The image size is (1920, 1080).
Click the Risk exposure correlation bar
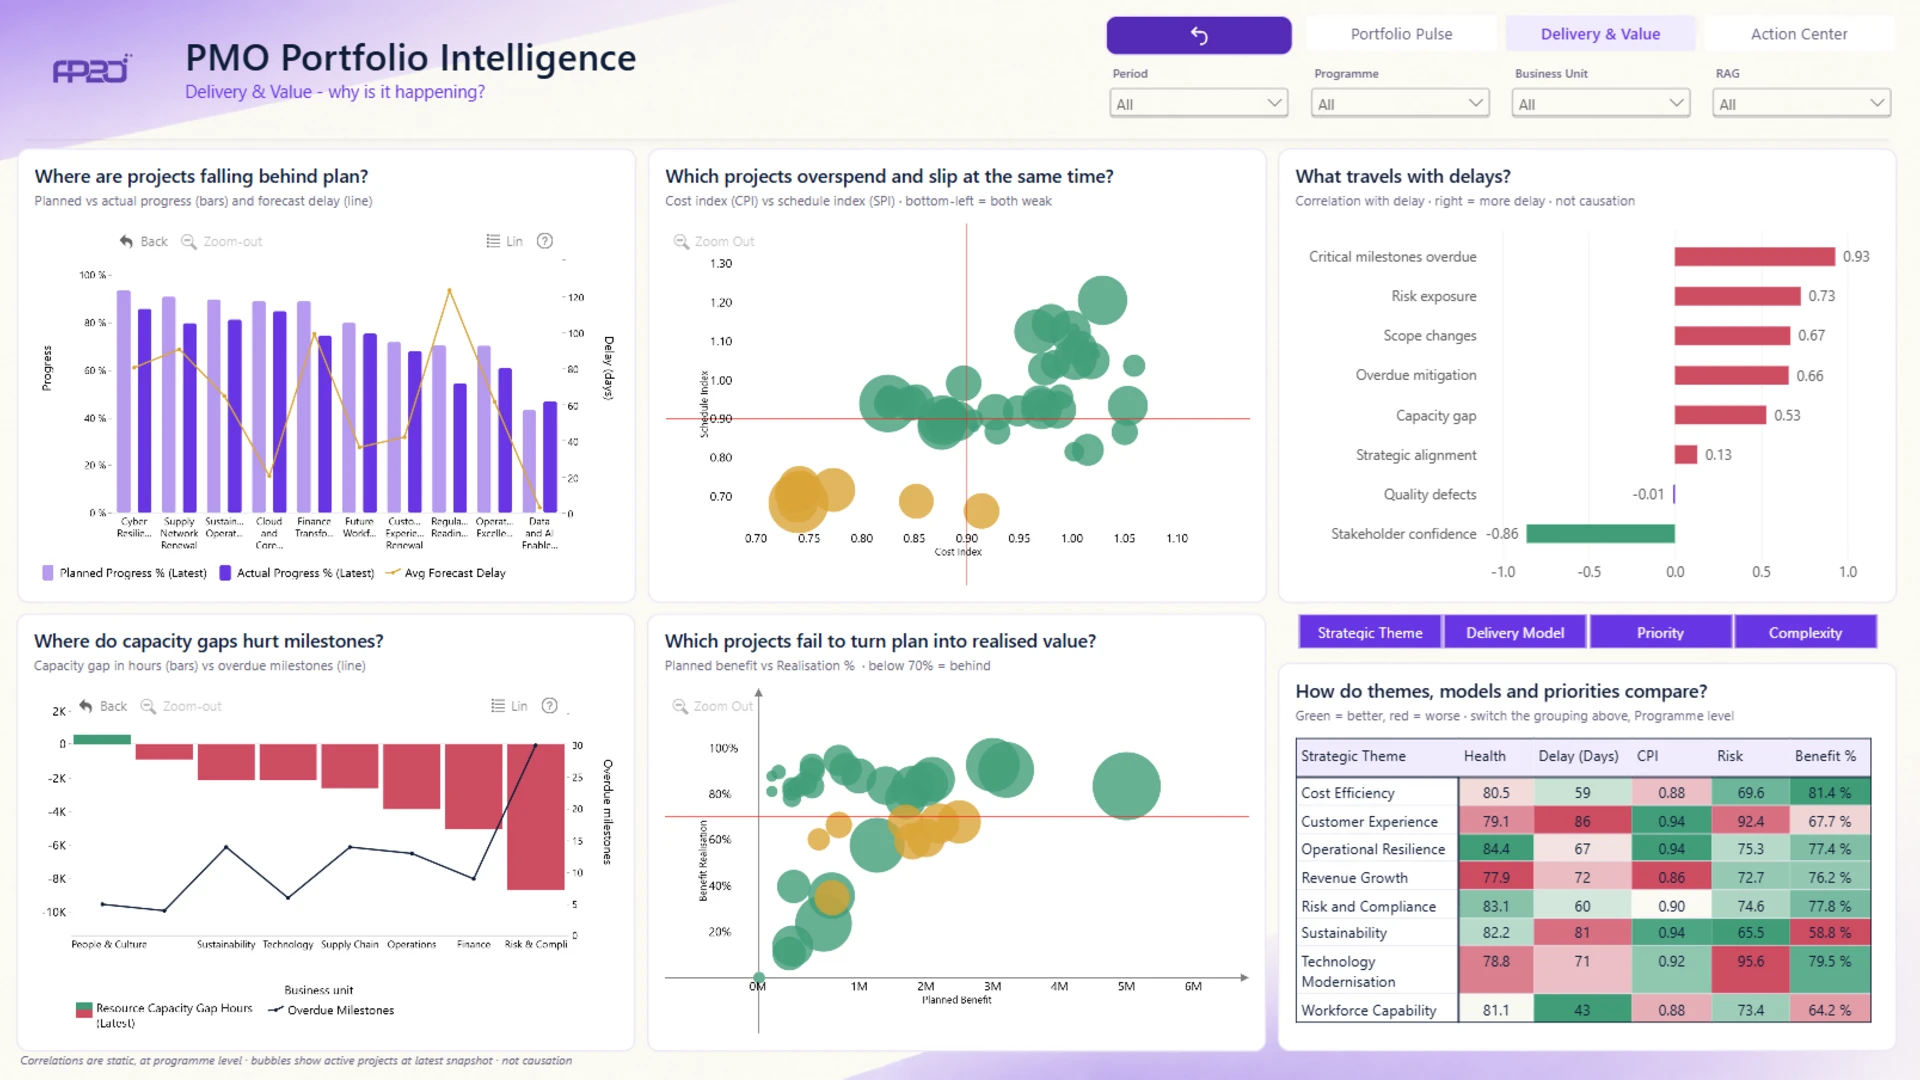(x=1737, y=296)
